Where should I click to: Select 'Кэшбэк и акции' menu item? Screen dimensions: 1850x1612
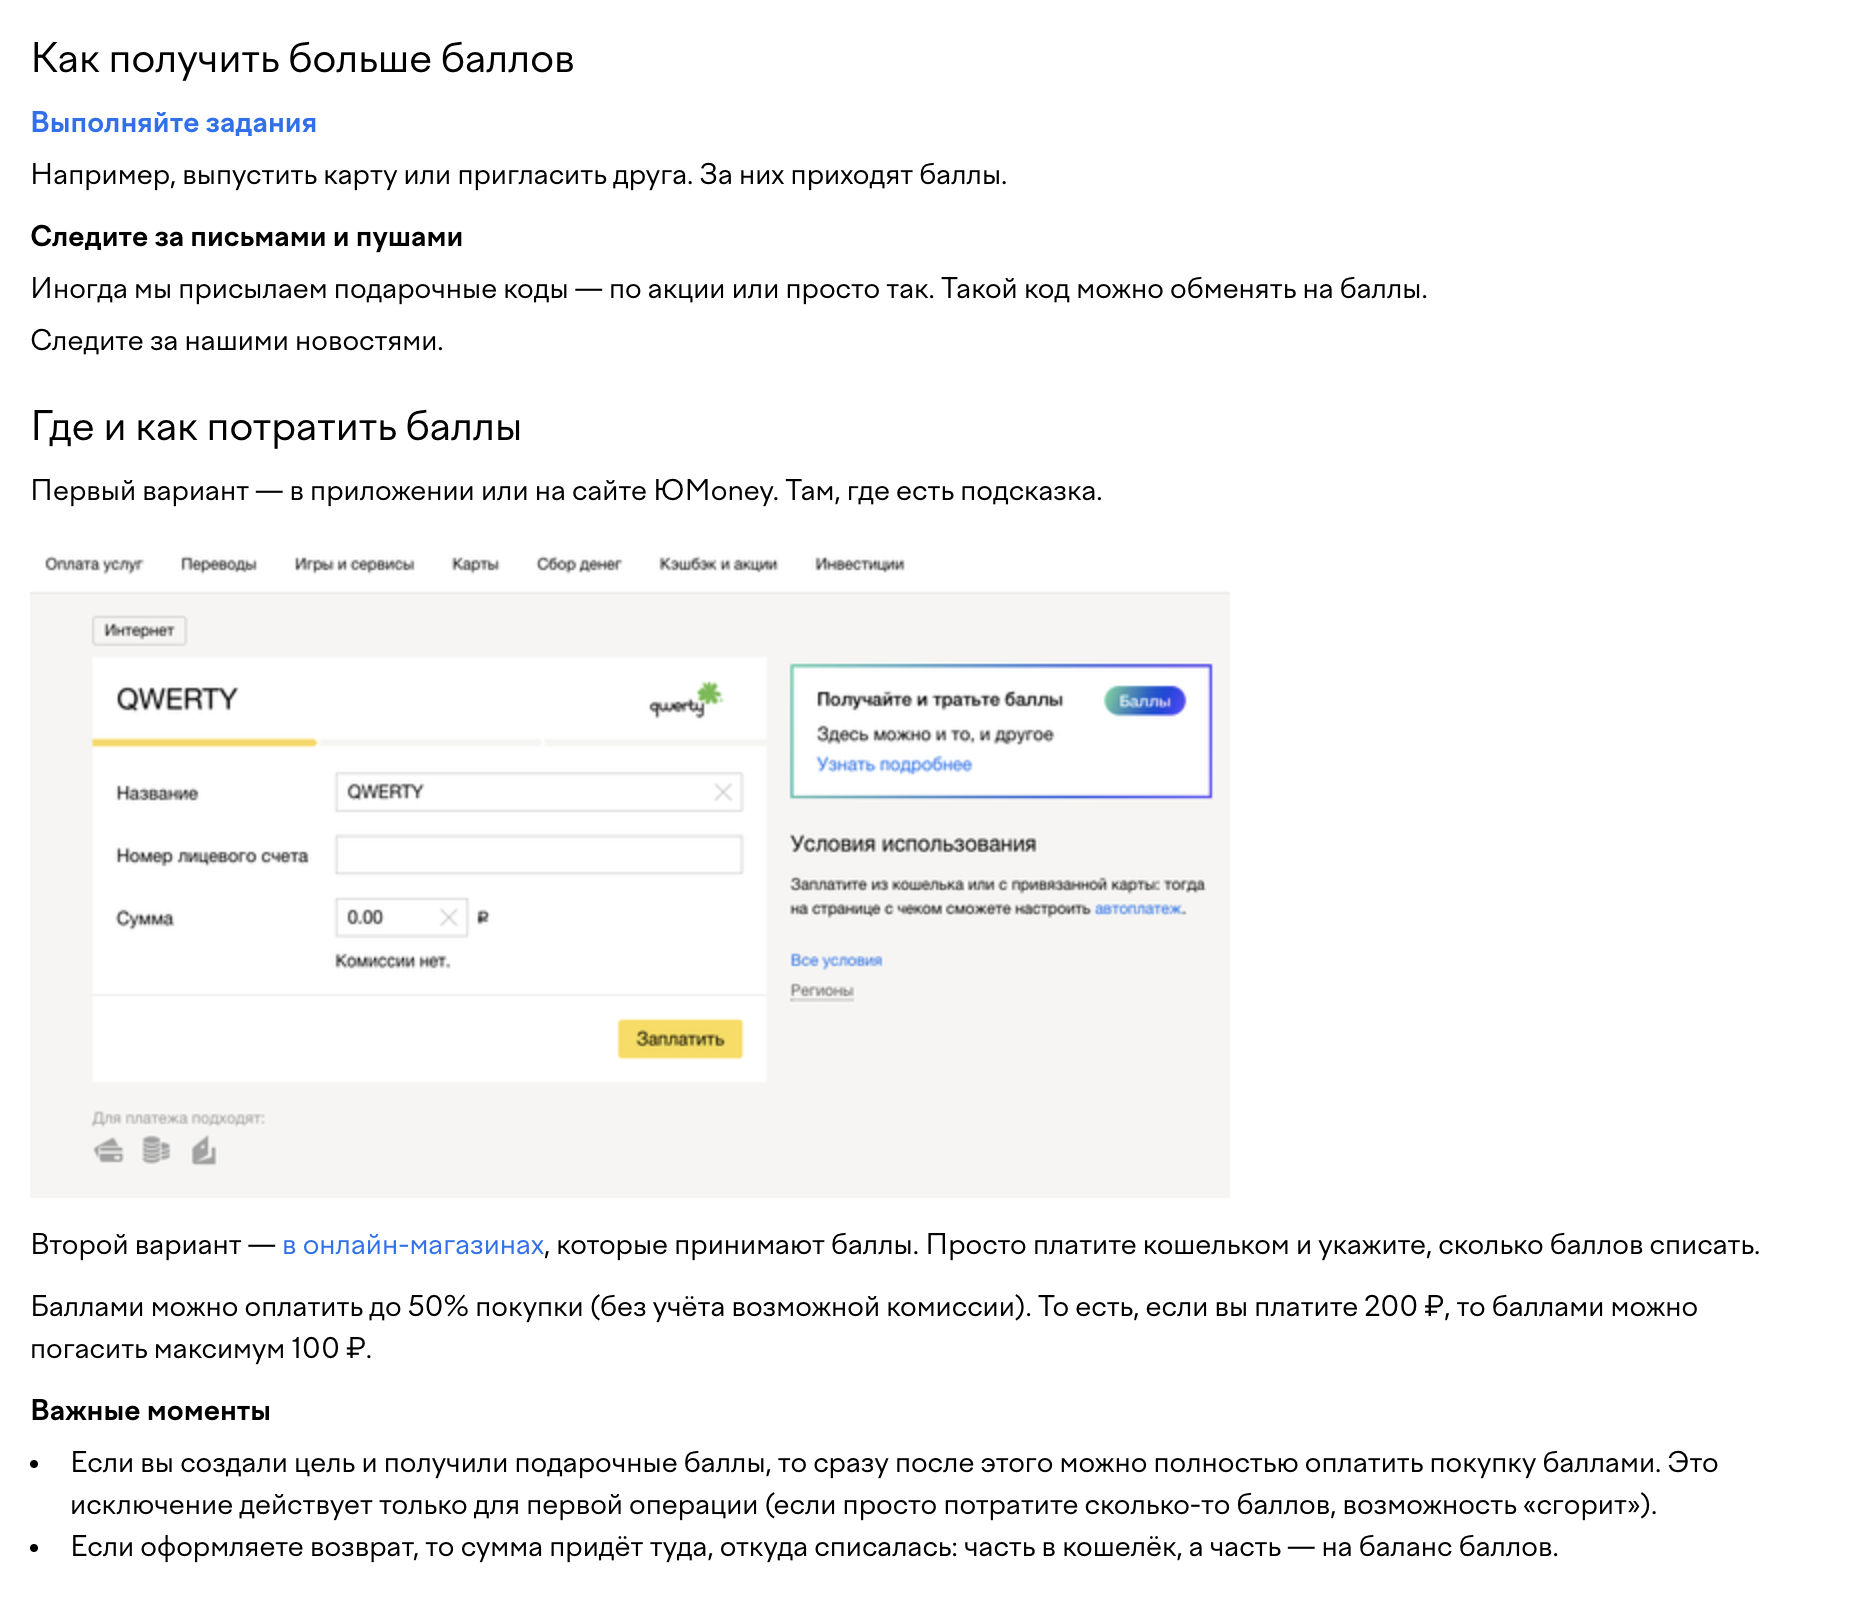718,564
